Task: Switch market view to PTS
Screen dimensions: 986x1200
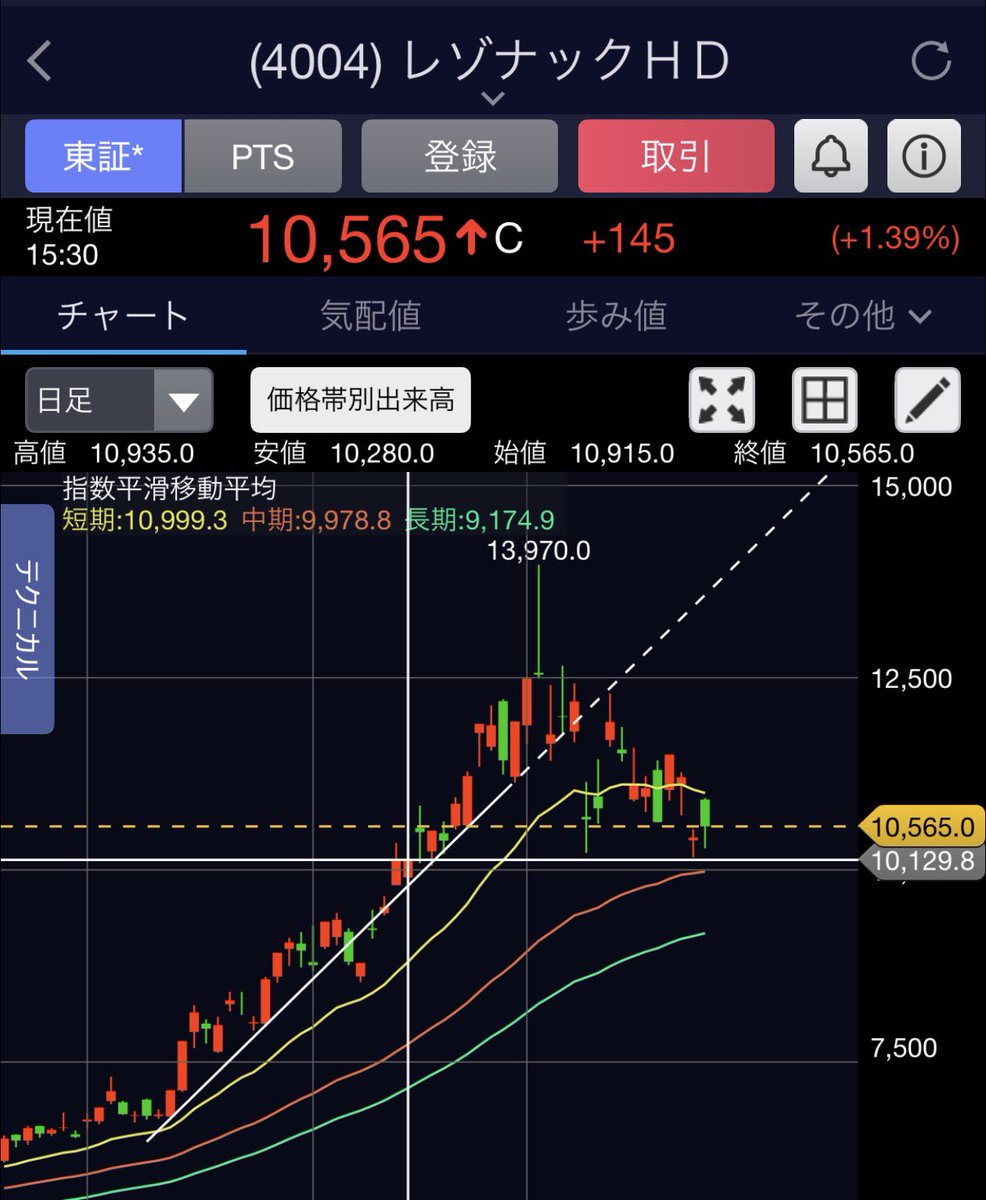Action: pos(263,156)
